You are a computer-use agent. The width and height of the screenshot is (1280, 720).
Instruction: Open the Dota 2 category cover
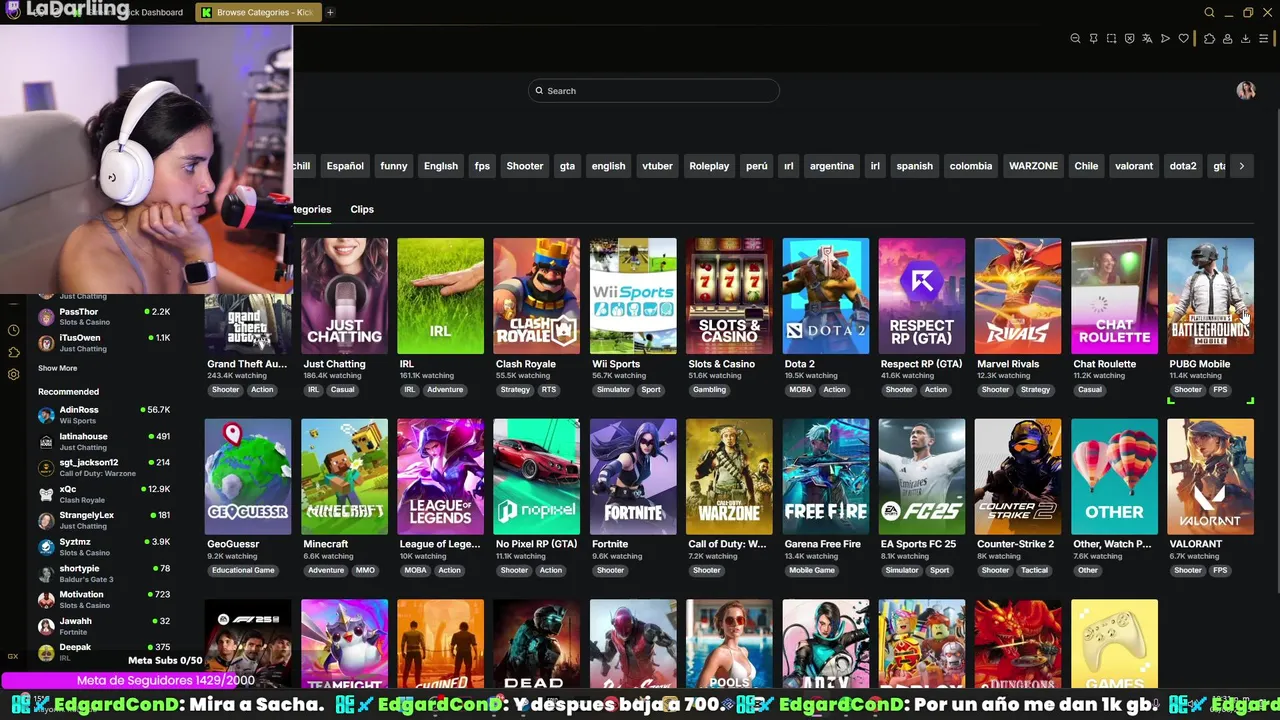[x=825, y=296]
